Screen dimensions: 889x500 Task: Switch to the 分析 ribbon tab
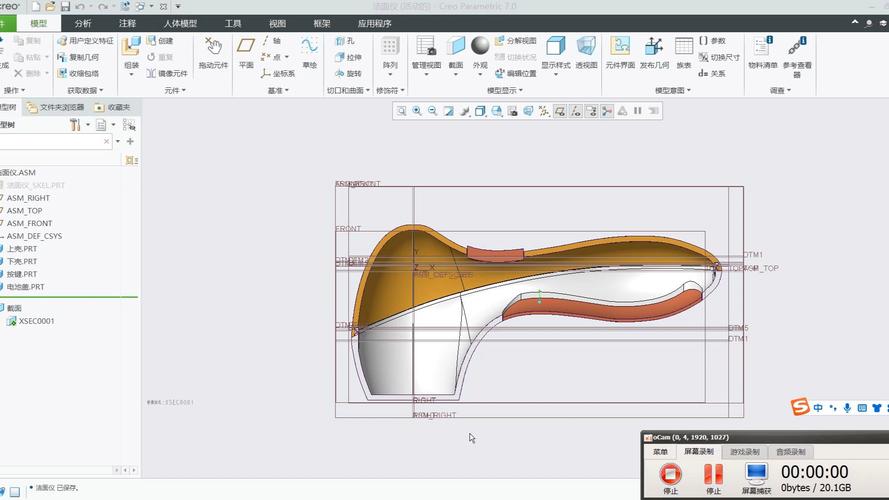(x=83, y=23)
